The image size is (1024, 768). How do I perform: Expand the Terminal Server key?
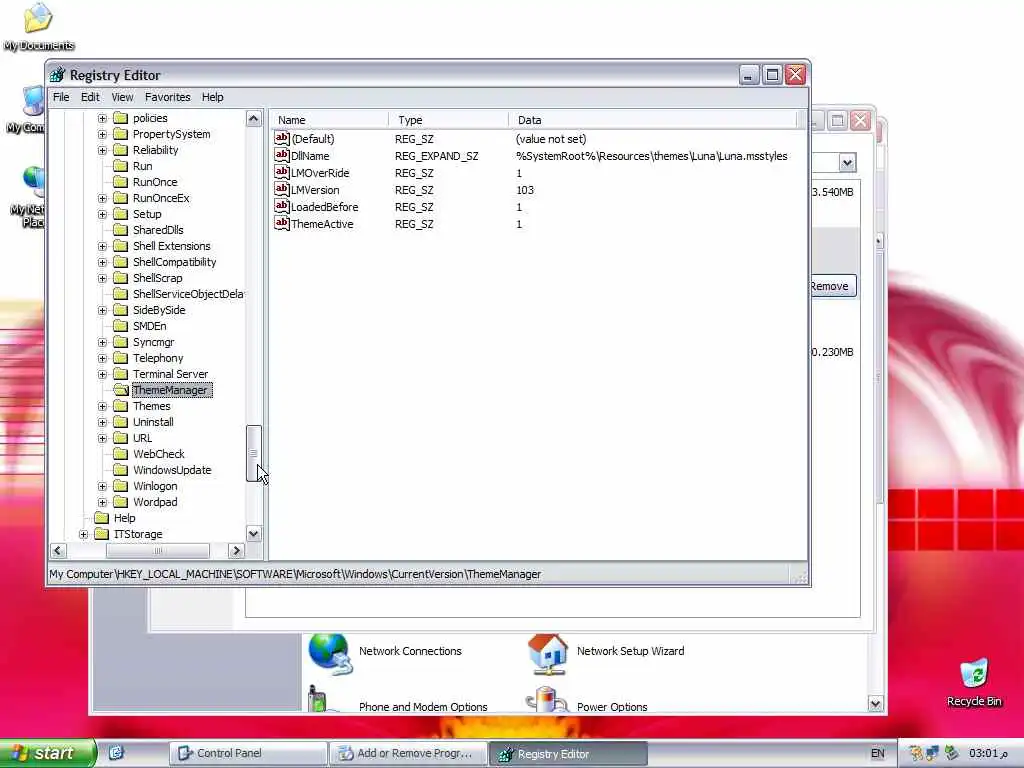pyautogui.click(x=103, y=374)
